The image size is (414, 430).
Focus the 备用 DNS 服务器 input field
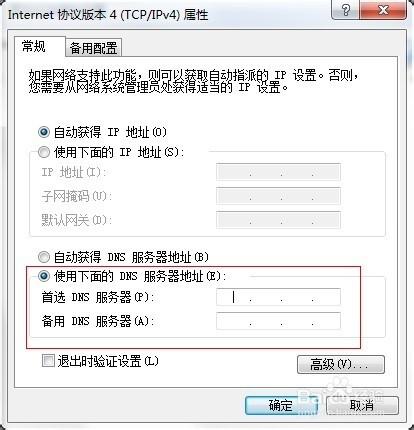[278, 321]
